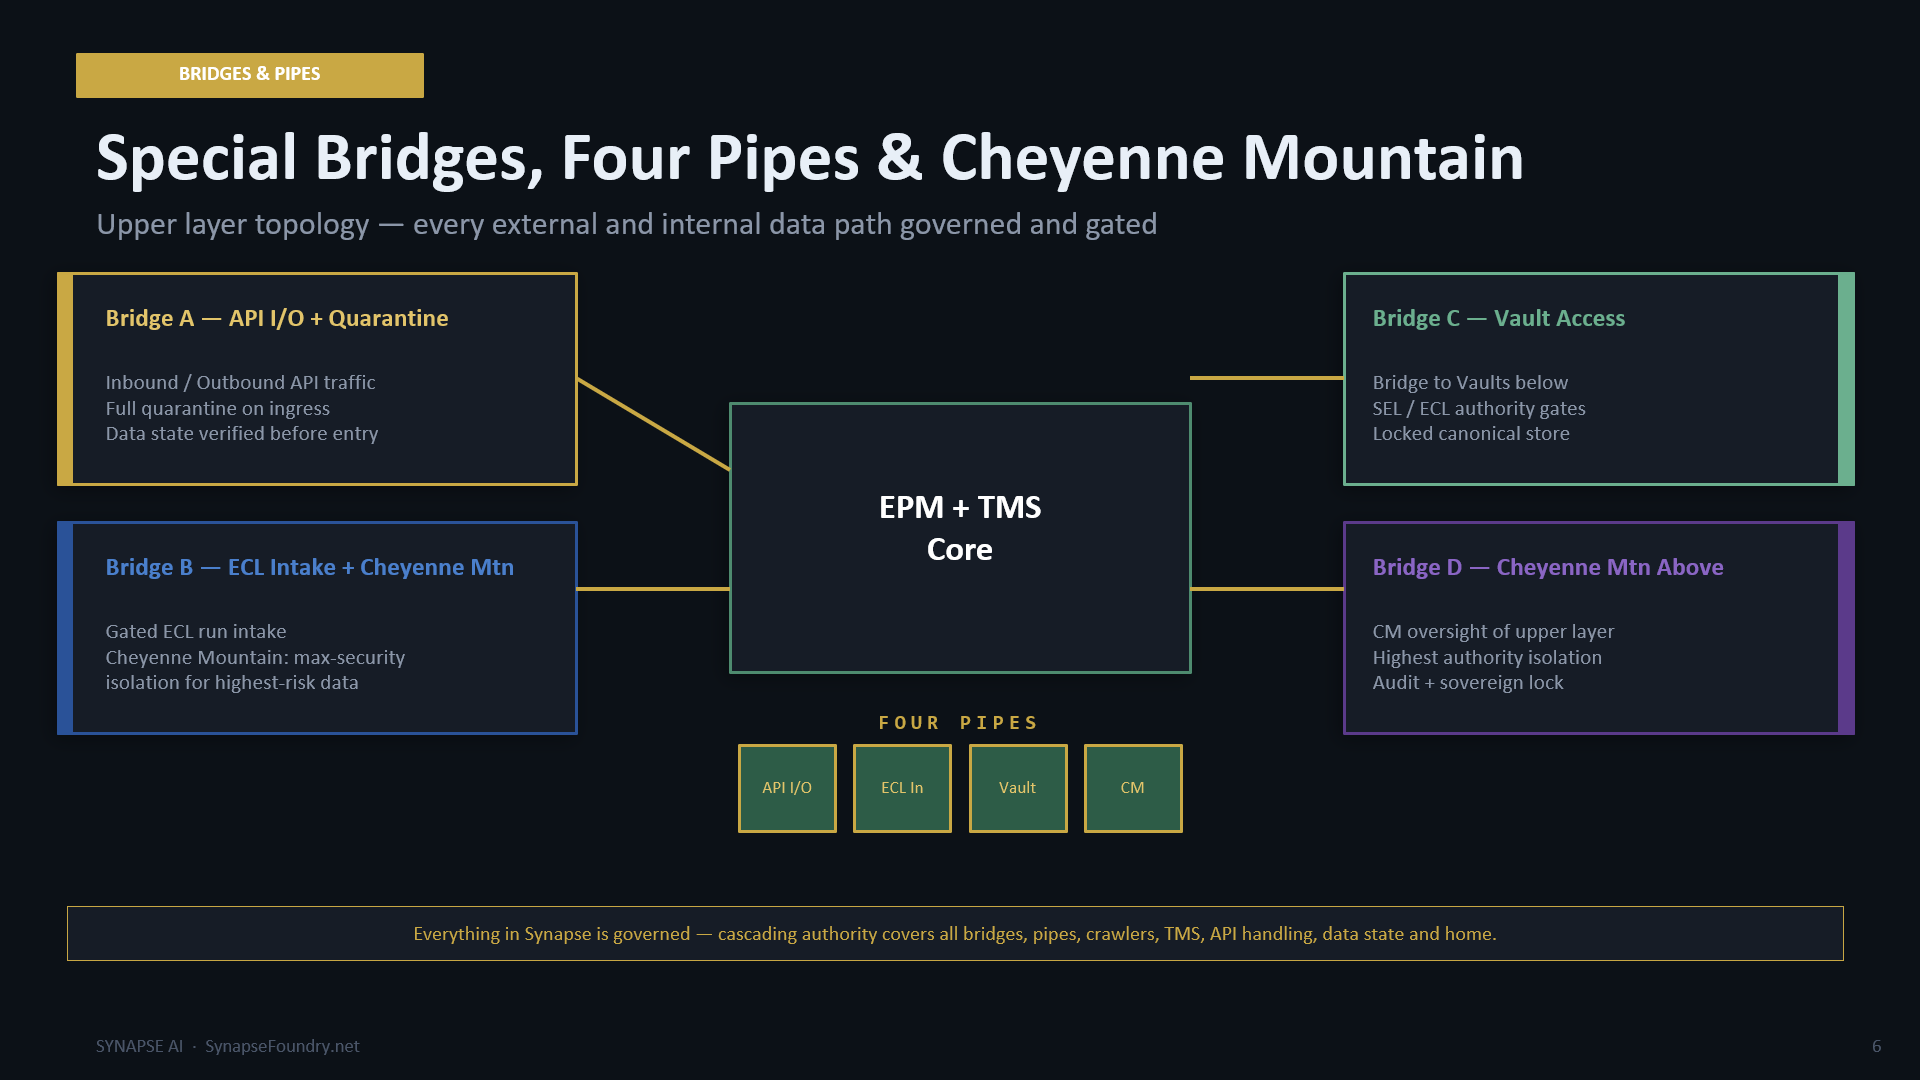Click the BRIDGES & PIPES gold tag
1920x1080 pixels.
pos(250,75)
